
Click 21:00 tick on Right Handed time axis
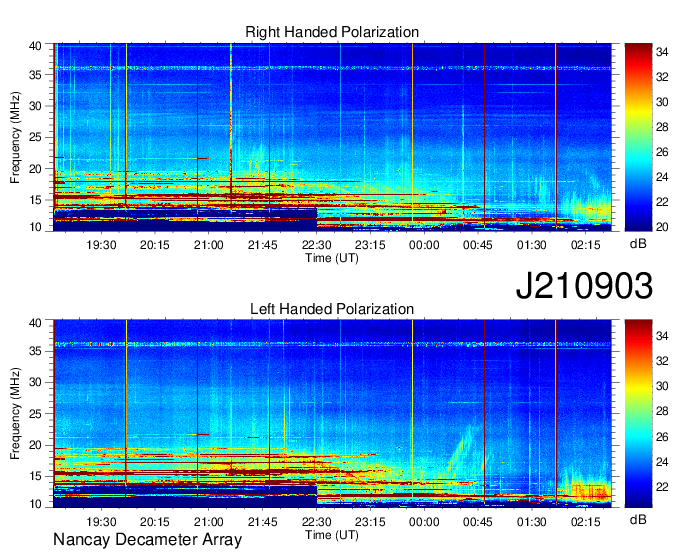209,245
